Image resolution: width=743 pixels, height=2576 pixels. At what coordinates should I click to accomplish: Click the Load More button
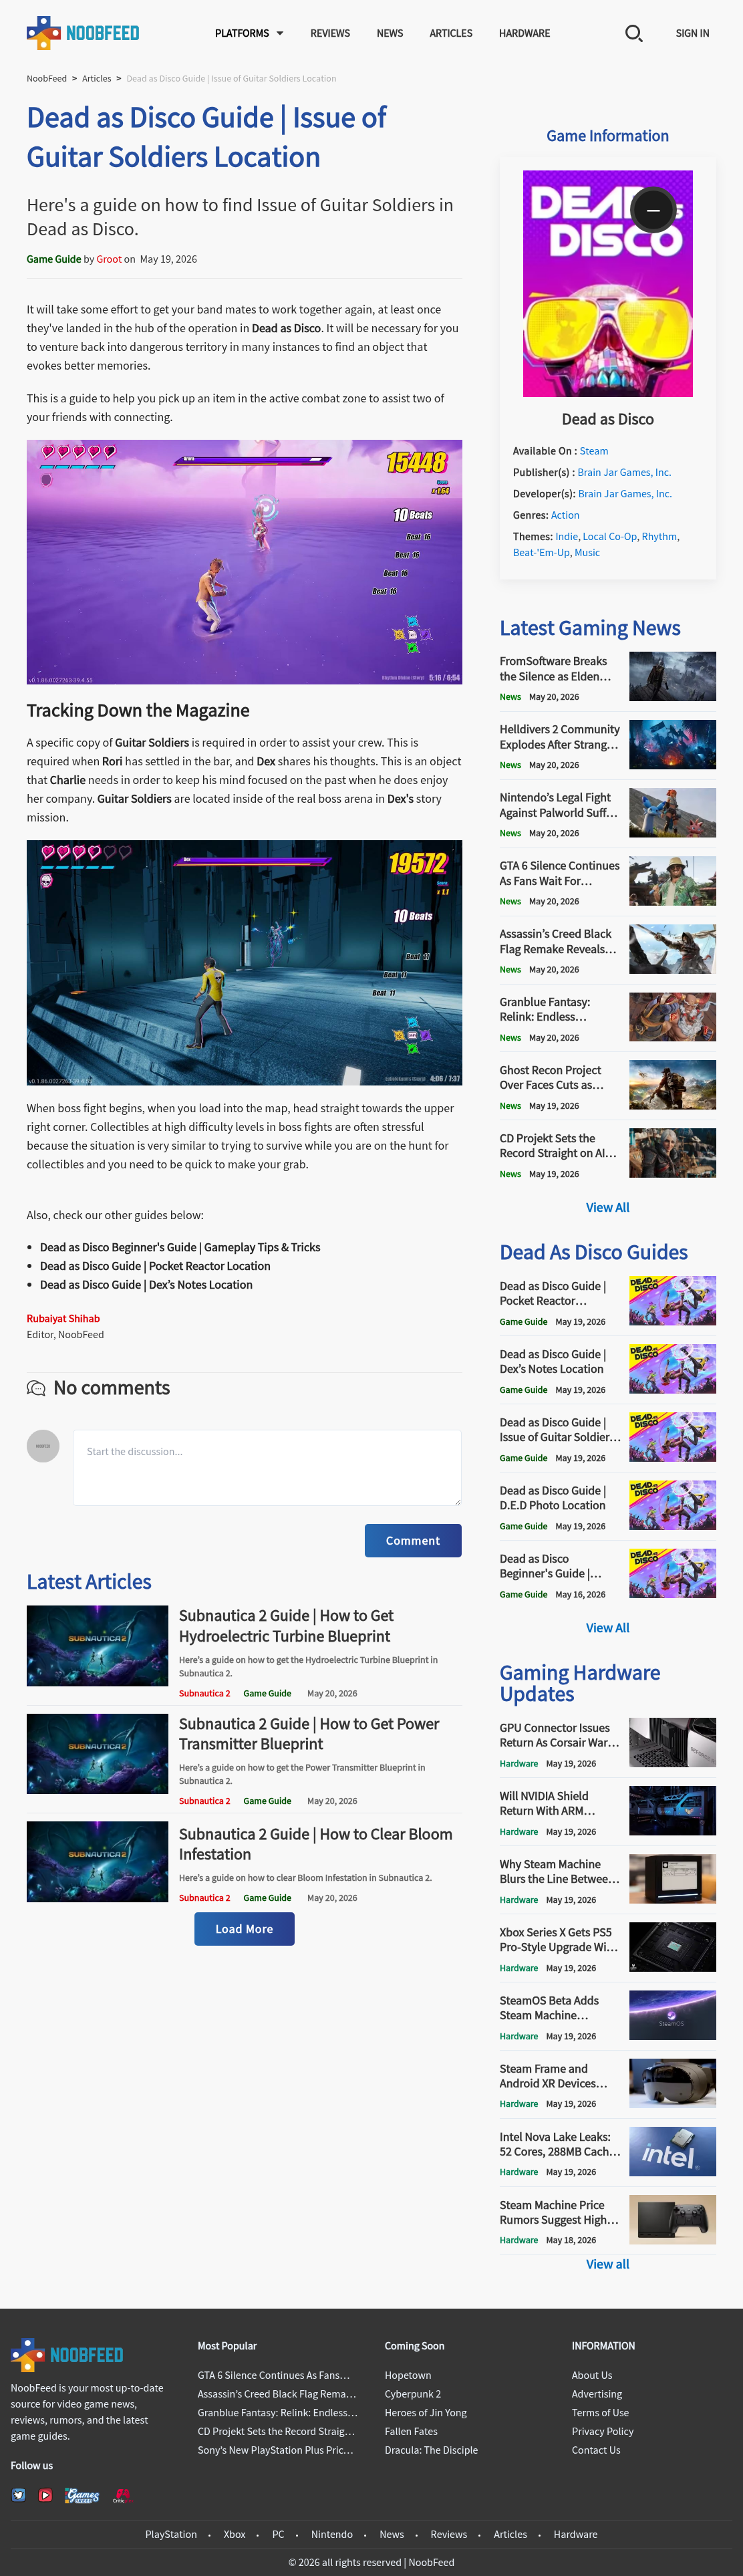click(244, 1929)
